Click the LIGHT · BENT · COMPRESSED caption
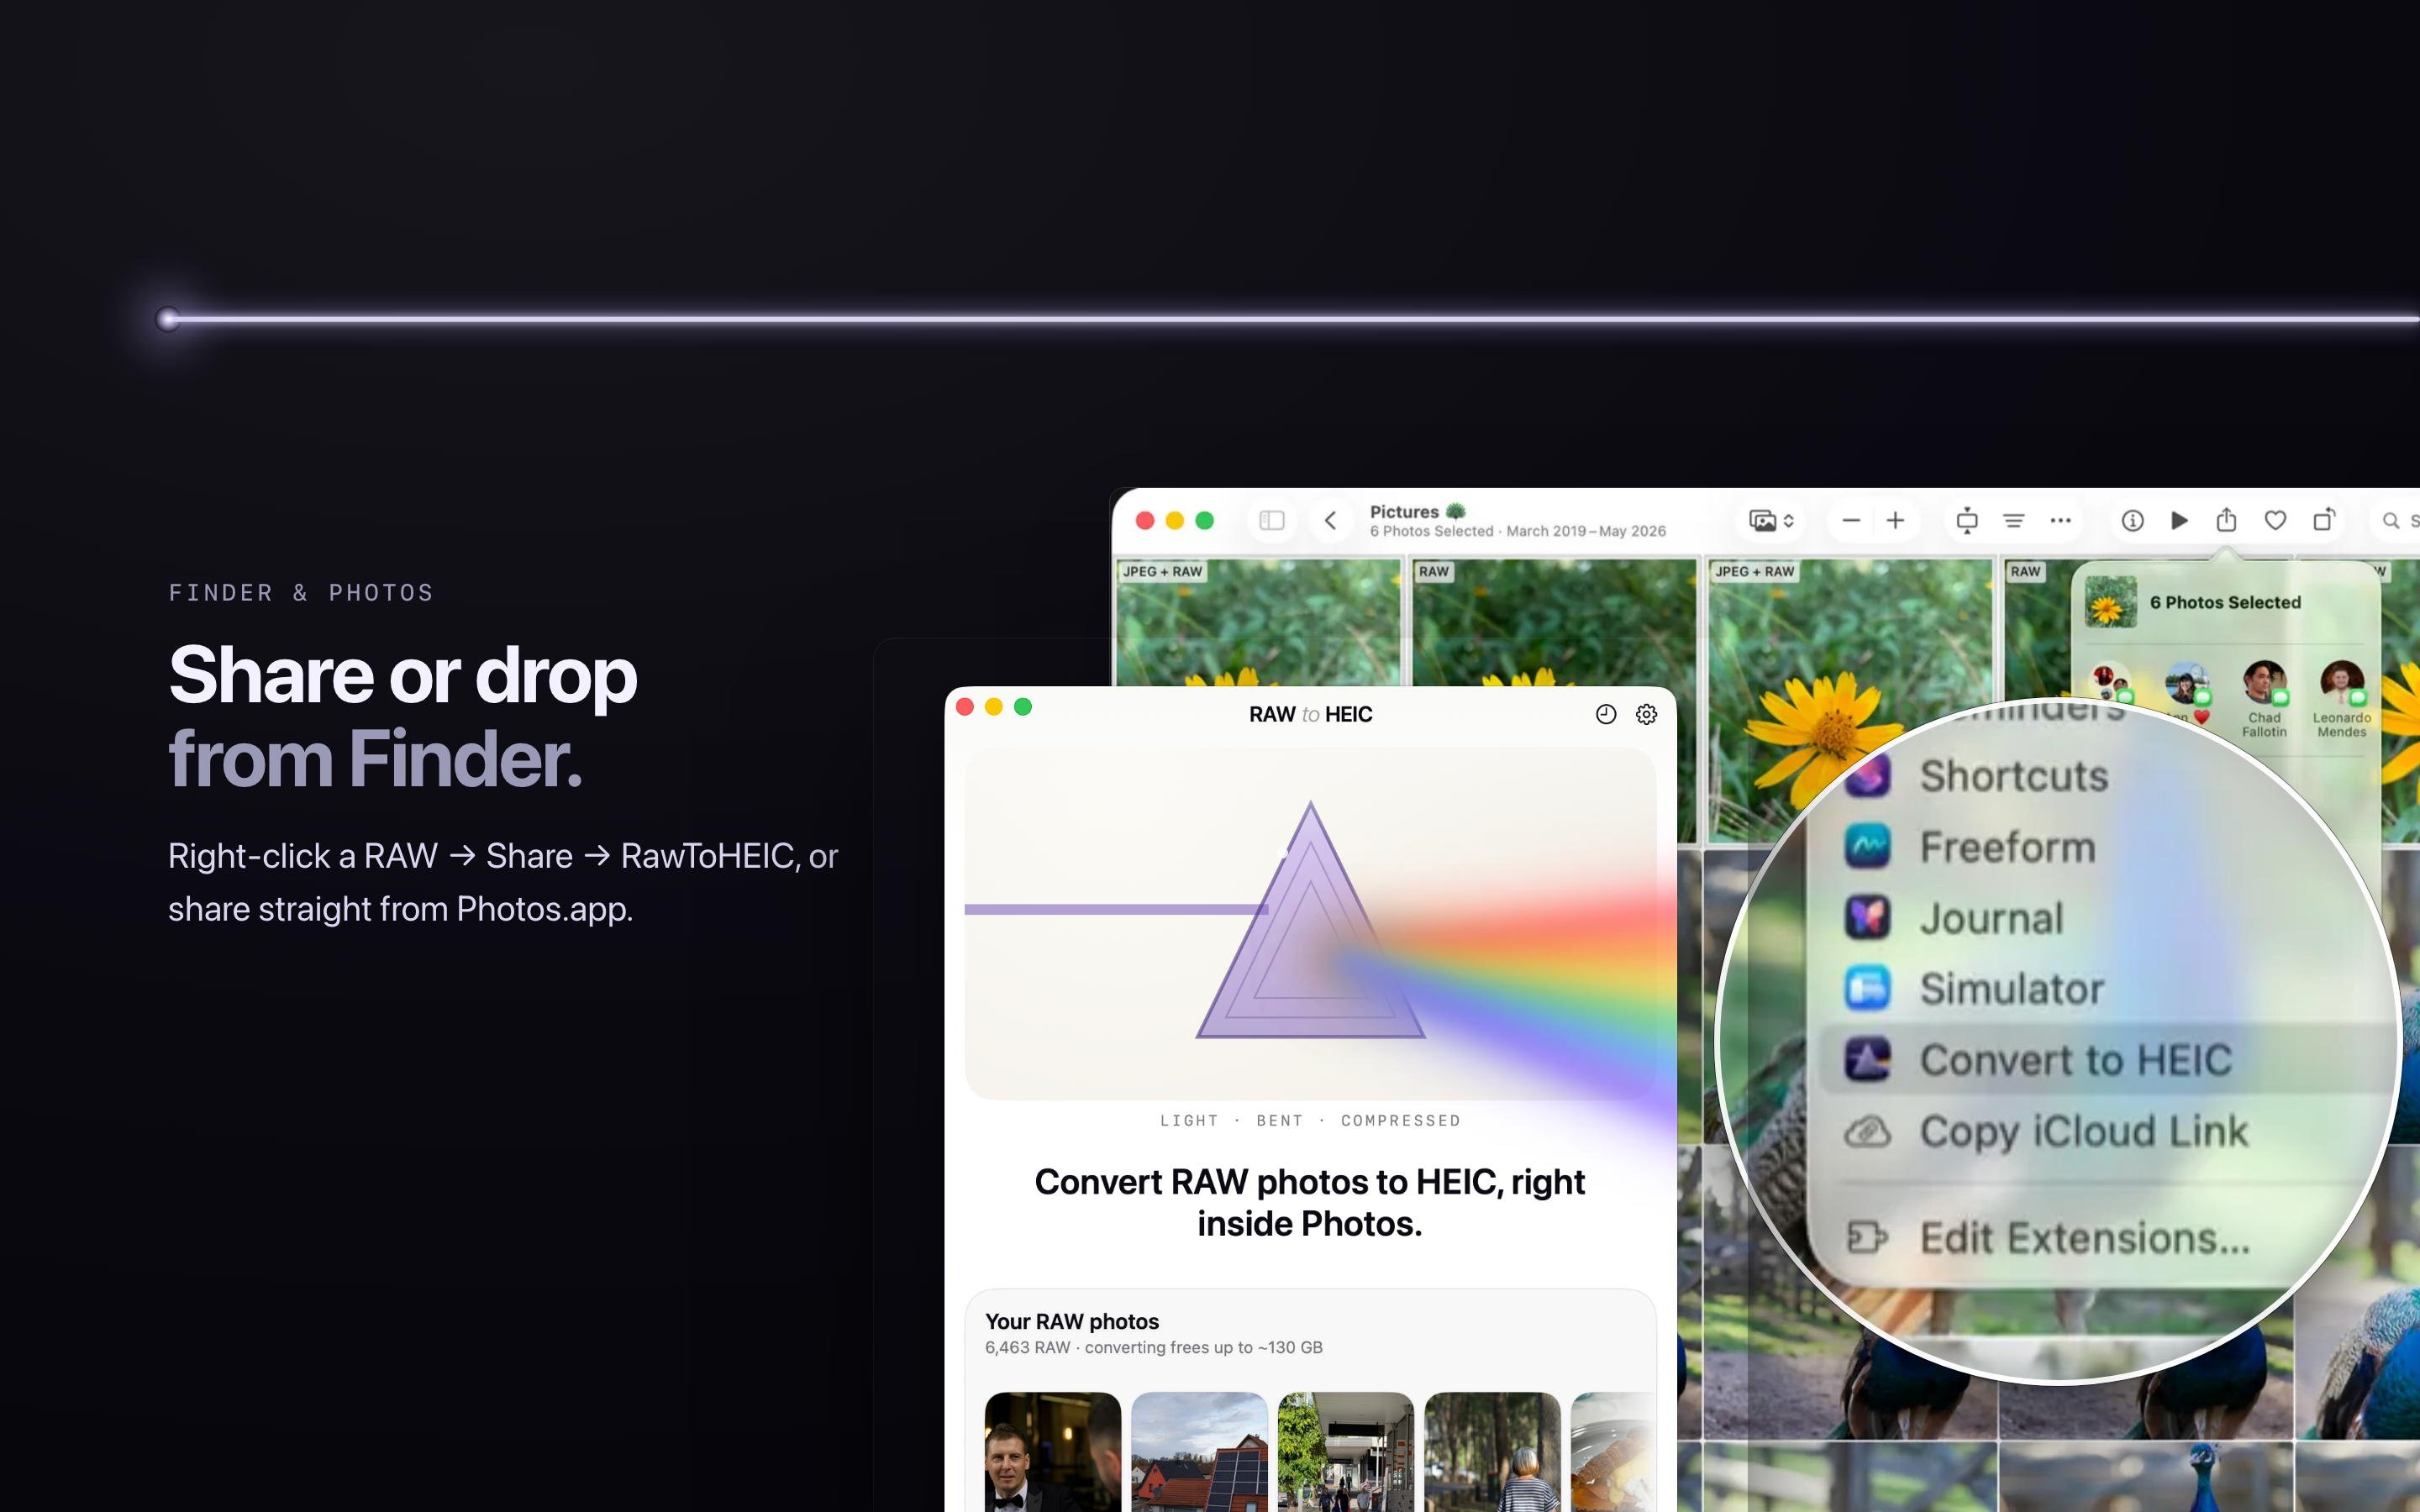The image size is (2420, 1512). [1310, 1120]
